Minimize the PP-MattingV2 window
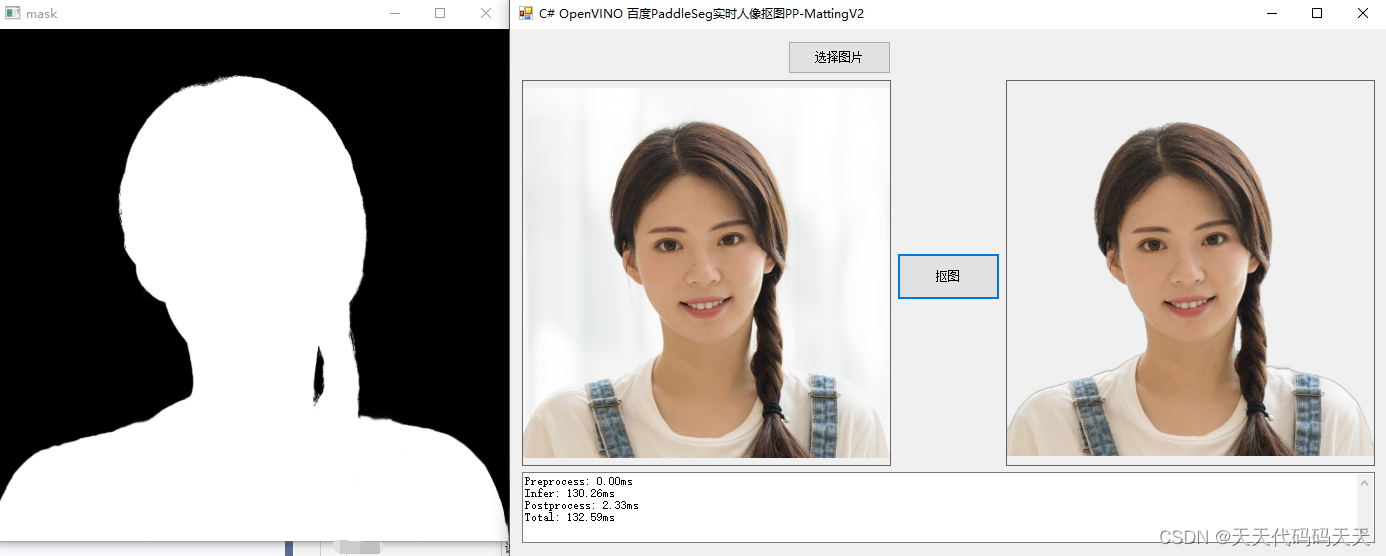Screen dimensions: 1386x556 pos(1272,14)
